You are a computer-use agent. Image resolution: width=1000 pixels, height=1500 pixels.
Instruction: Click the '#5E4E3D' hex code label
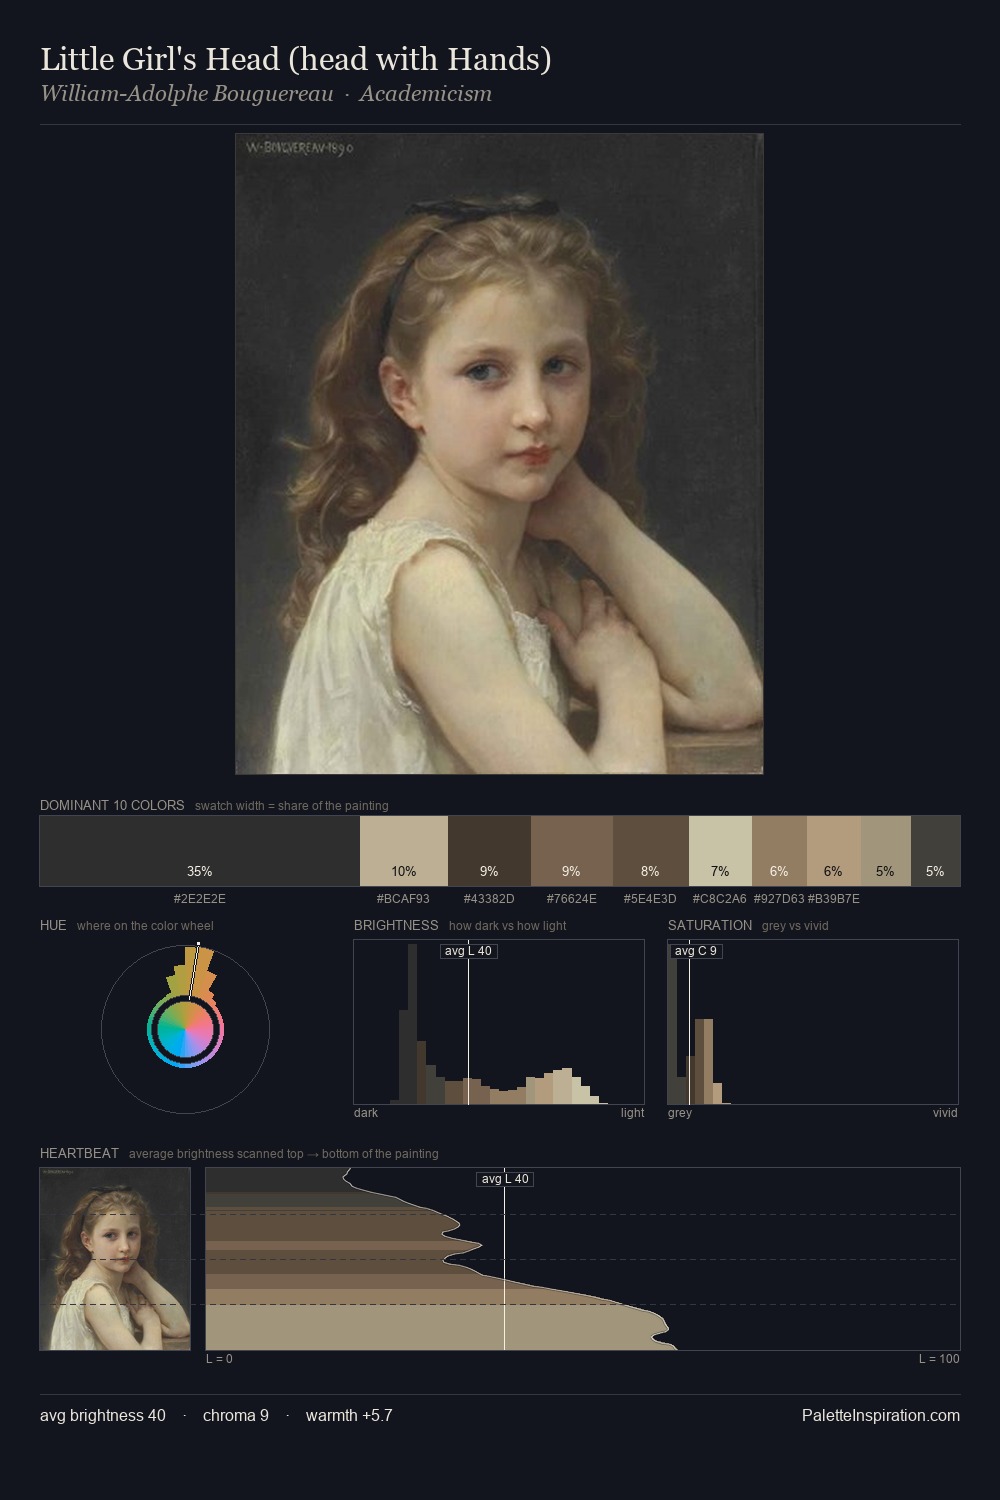pyautogui.click(x=650, y=899)
